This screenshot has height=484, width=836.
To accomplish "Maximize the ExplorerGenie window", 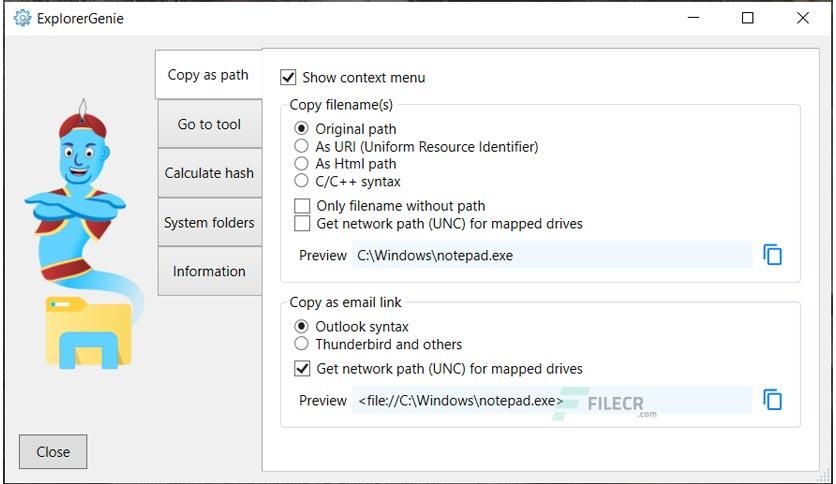I will (x=747, y=18).
